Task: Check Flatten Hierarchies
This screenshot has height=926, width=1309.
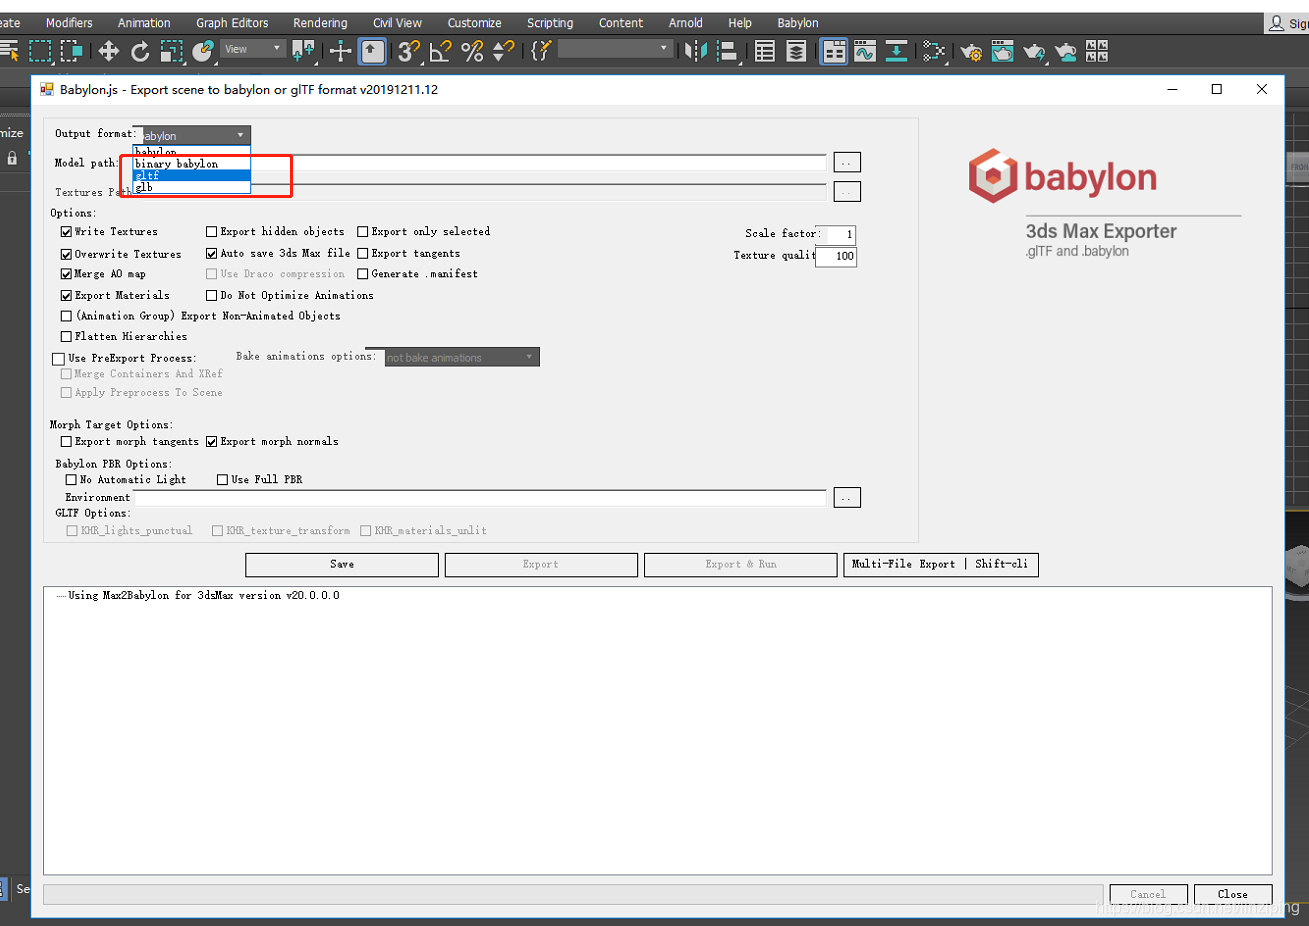Action: coord(66,337)
